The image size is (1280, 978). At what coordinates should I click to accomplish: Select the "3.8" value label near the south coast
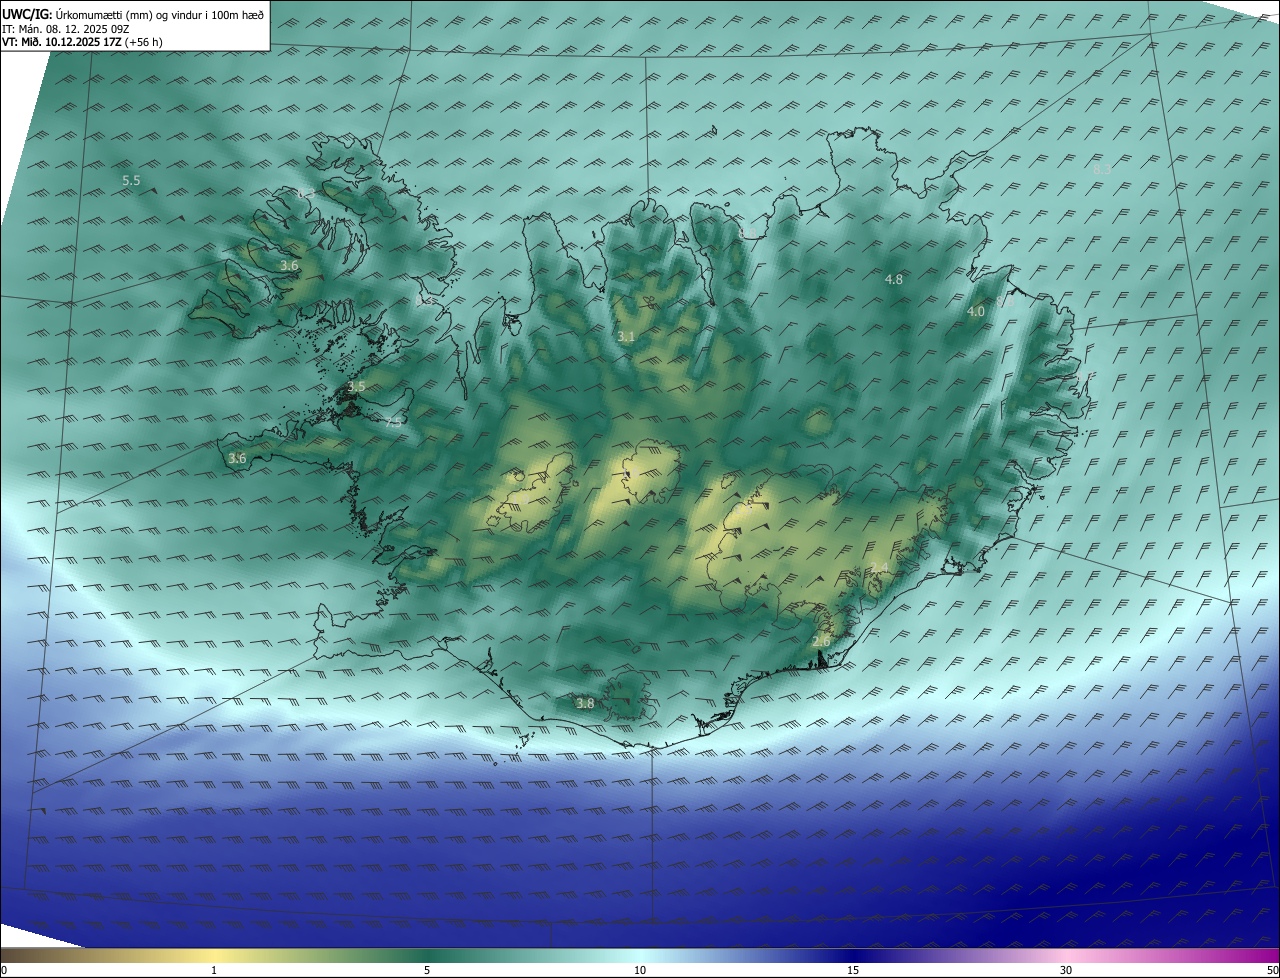point(585,704)
